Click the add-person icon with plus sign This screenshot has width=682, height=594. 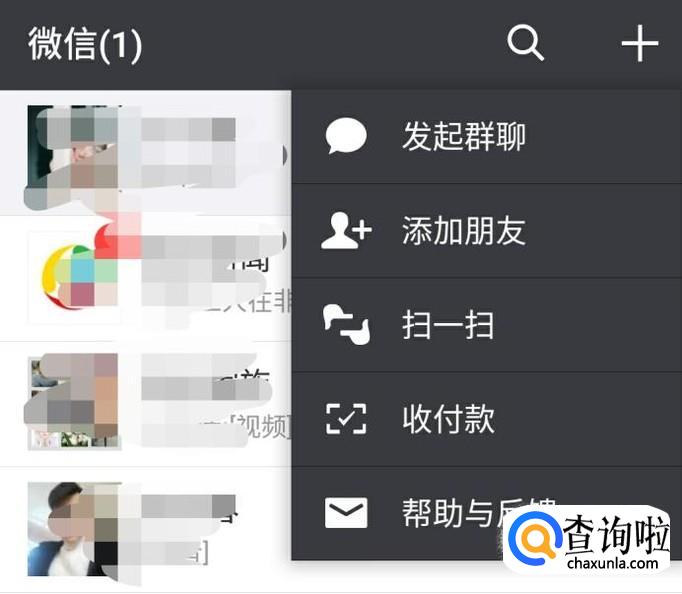pyautogui.click(x=346, y=230)
